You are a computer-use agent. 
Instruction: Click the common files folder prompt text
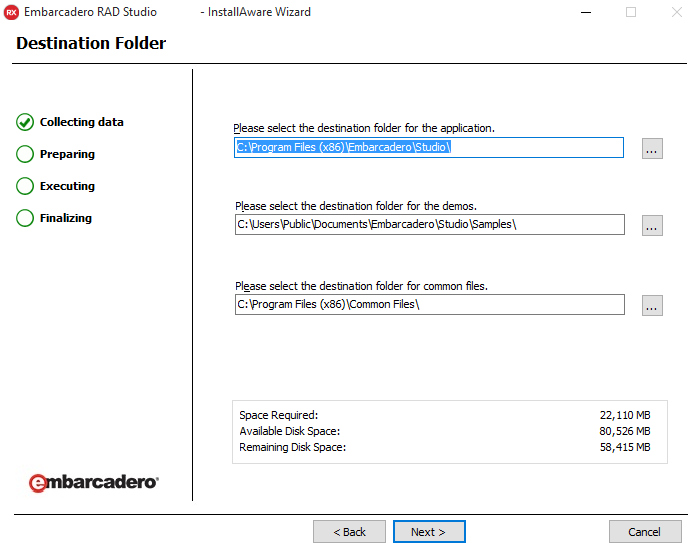click(362, 286)
